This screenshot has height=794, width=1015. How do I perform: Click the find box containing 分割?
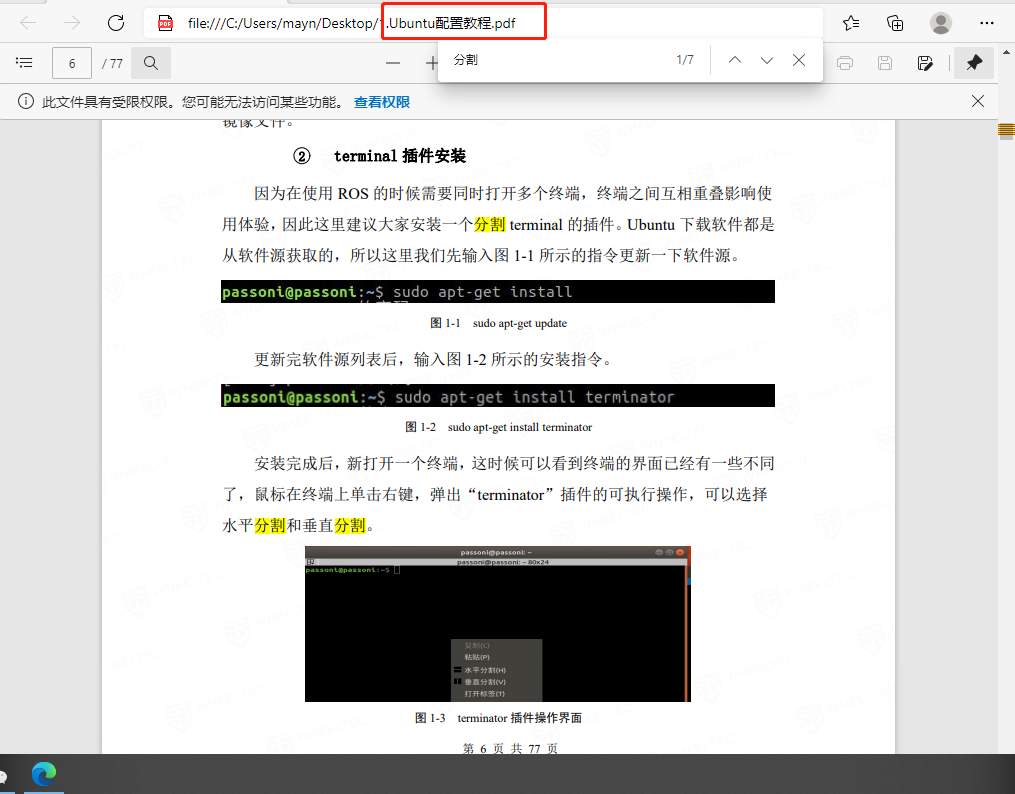pos(557,60)
